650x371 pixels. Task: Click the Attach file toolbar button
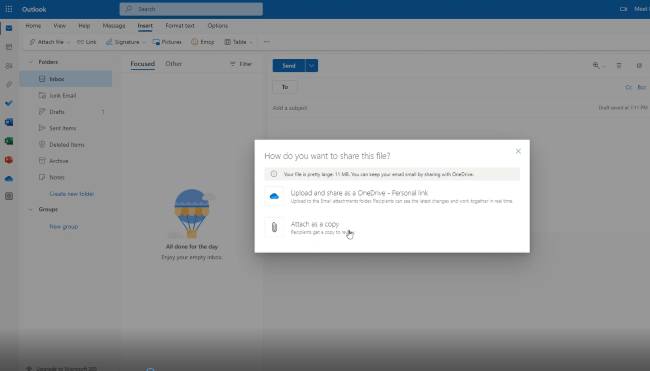(x=46, y=42)
